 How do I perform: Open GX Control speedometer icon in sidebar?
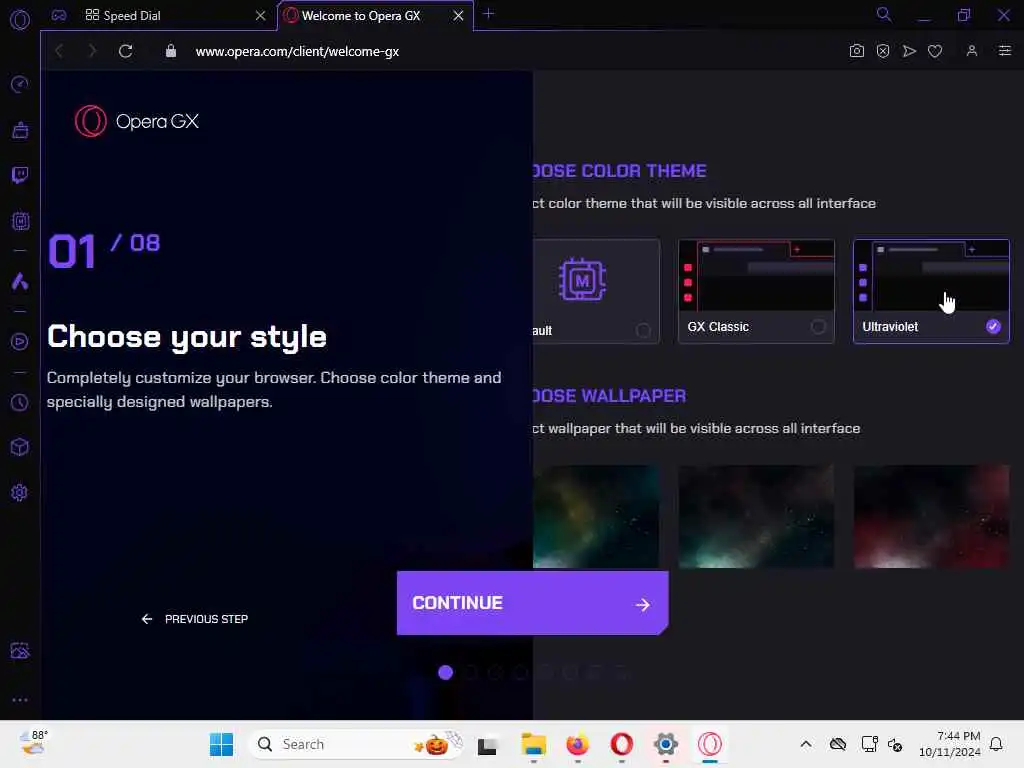pos(20,84)
